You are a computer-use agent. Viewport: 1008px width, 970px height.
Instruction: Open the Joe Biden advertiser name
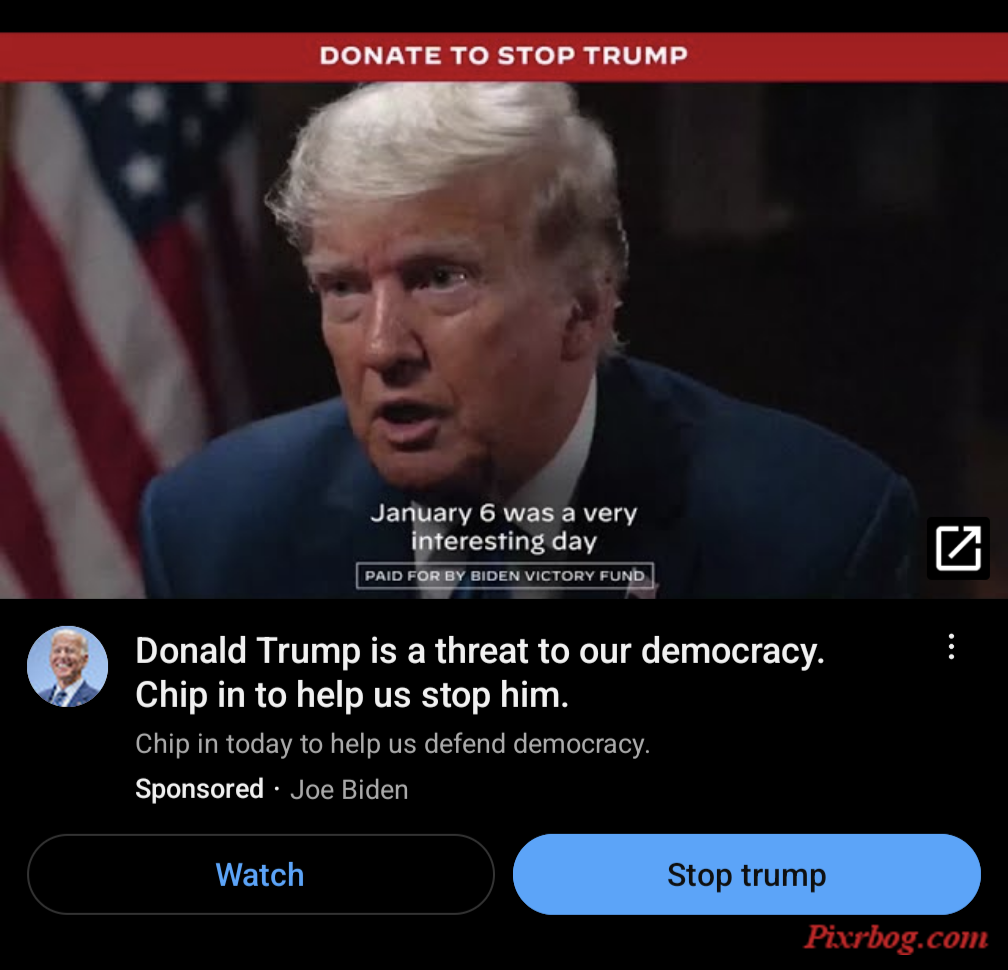(349, 789)
